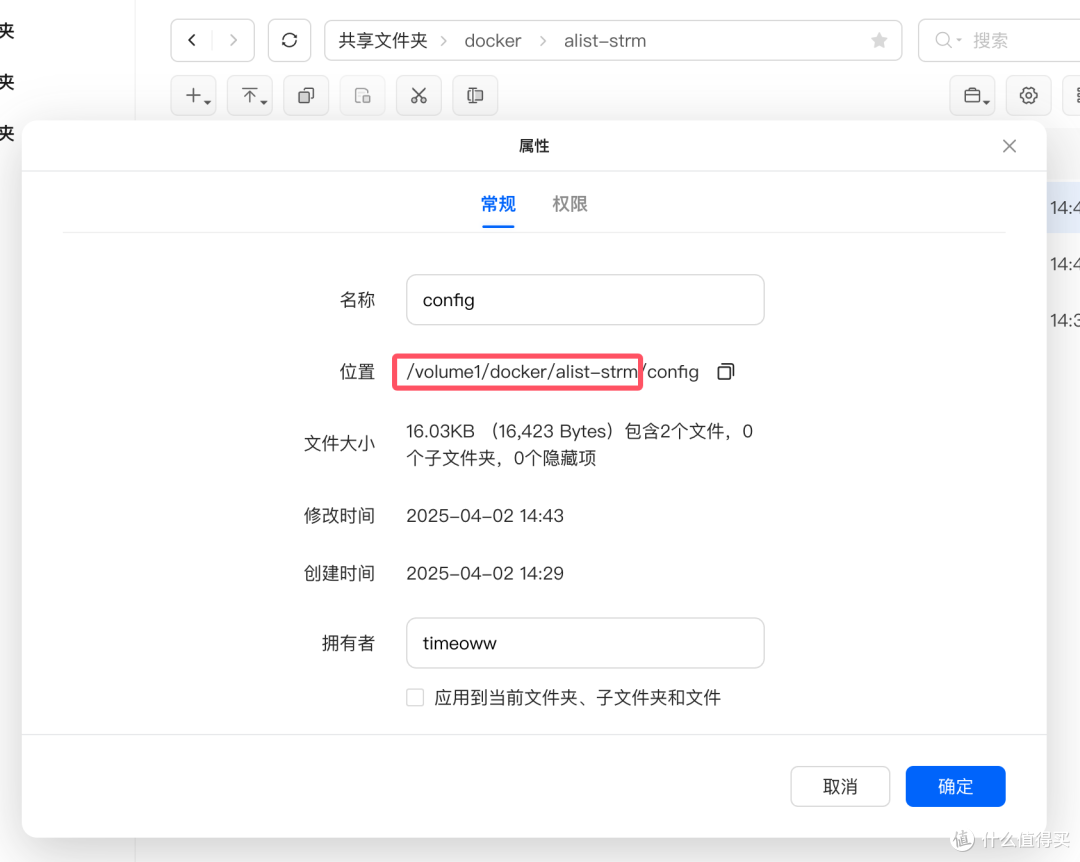Go back using the left arrow navigation button
This screenshot has height=862, width=1080.
point(192,41)
